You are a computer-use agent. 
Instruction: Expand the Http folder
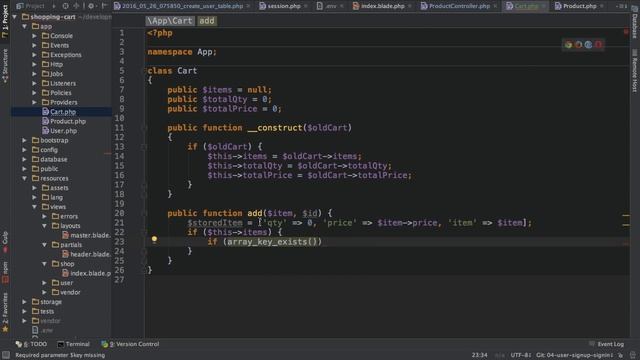pos(35,64)
